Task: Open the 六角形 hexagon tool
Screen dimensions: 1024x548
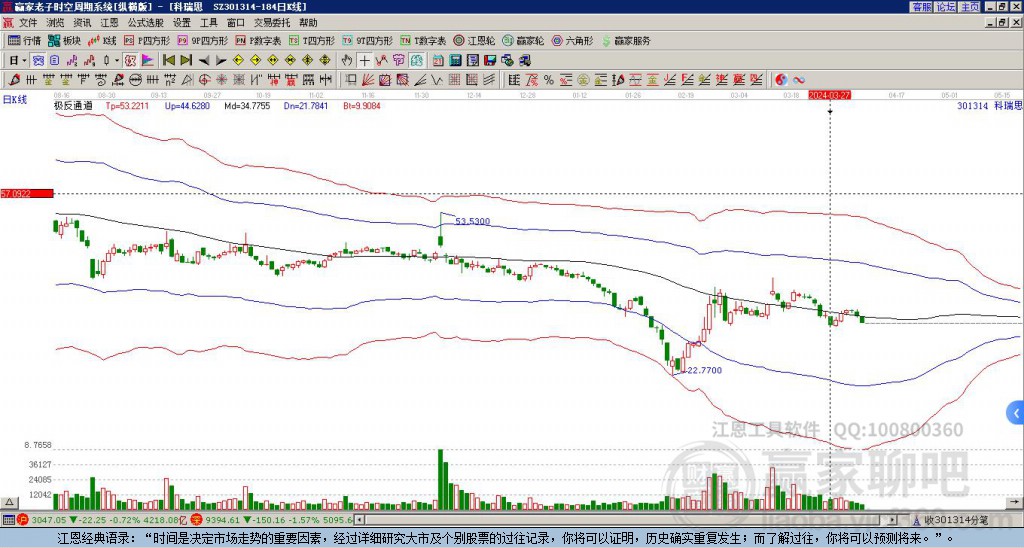Action: 572,40
